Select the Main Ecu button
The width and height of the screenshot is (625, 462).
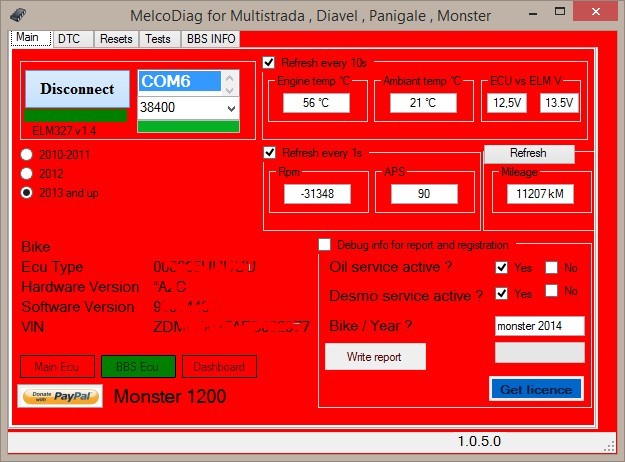pyautogui.click(x=57, y=367)
